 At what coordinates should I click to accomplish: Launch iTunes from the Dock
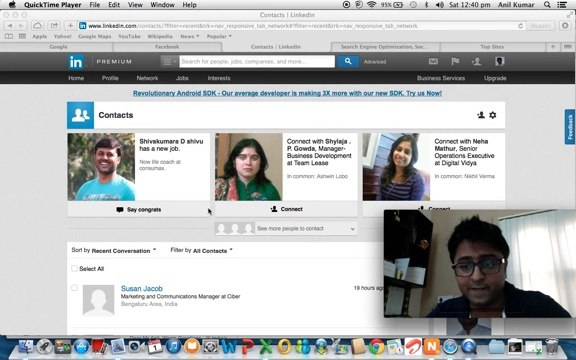[x=173, y=346]
